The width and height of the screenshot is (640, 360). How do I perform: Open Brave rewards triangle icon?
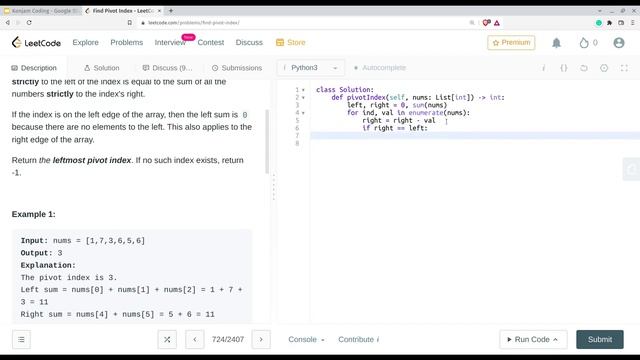pos(497,23)
